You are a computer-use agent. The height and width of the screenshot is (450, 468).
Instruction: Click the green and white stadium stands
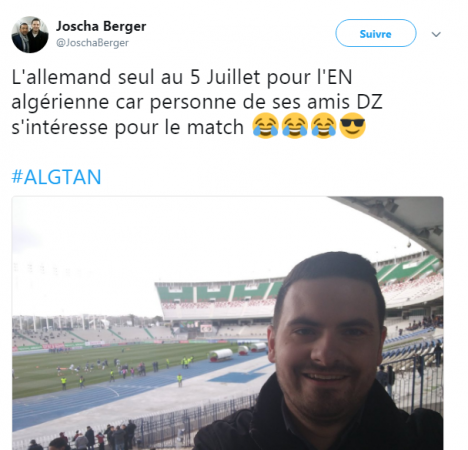pos(217,300)
